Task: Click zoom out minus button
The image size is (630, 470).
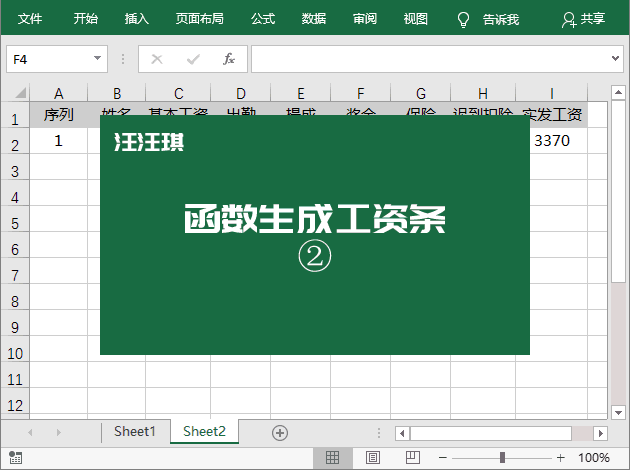Action: pyautogui.click(x=443, y=458)
